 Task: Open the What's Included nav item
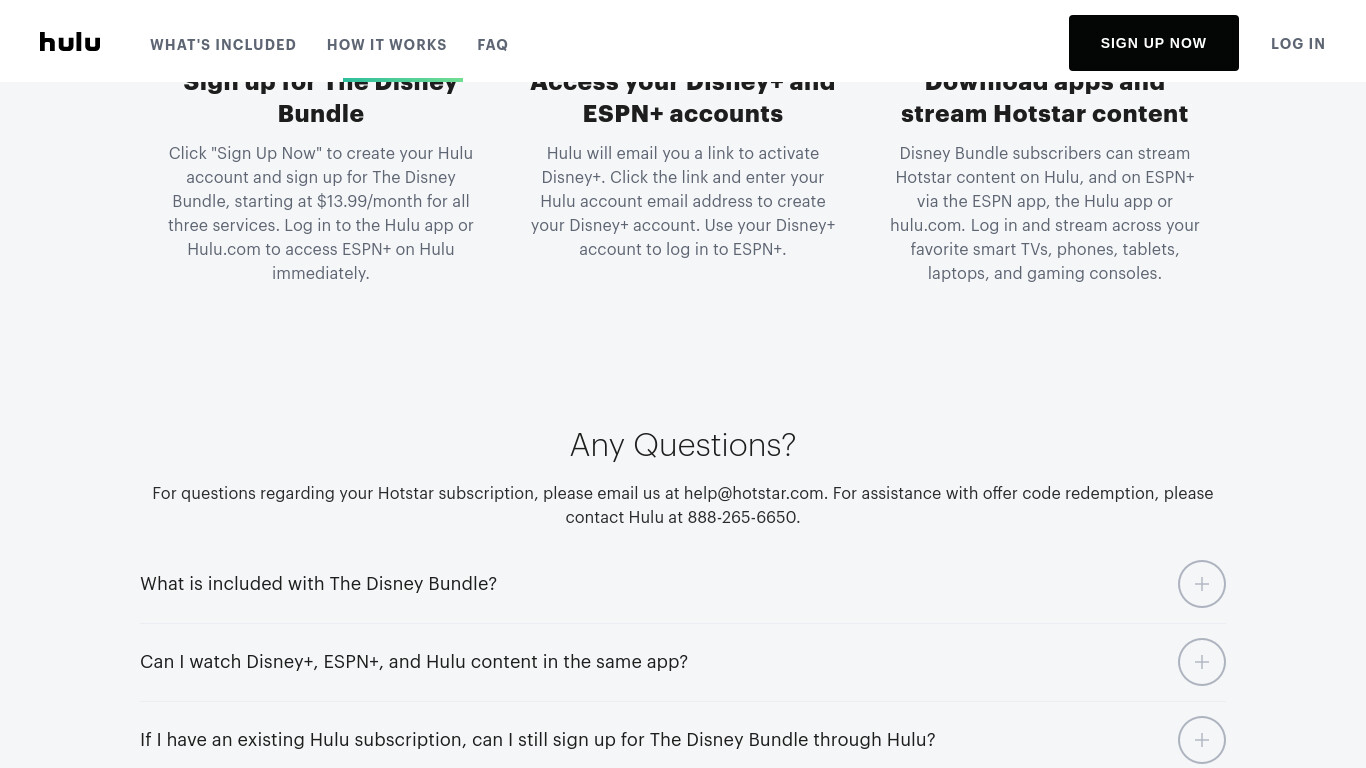click(x=223, y=45)
